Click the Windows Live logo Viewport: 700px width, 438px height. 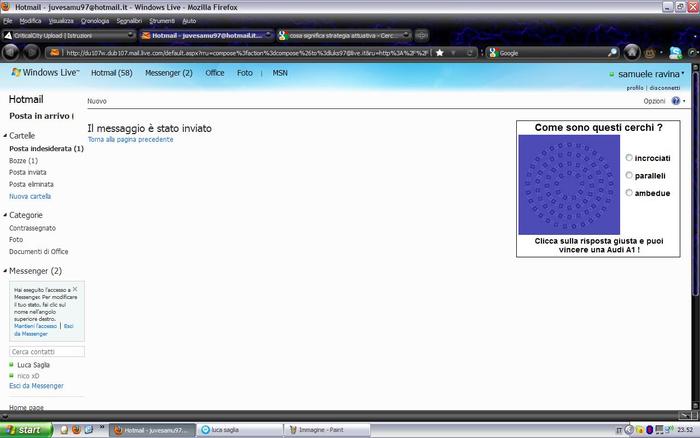coord(45,72)
